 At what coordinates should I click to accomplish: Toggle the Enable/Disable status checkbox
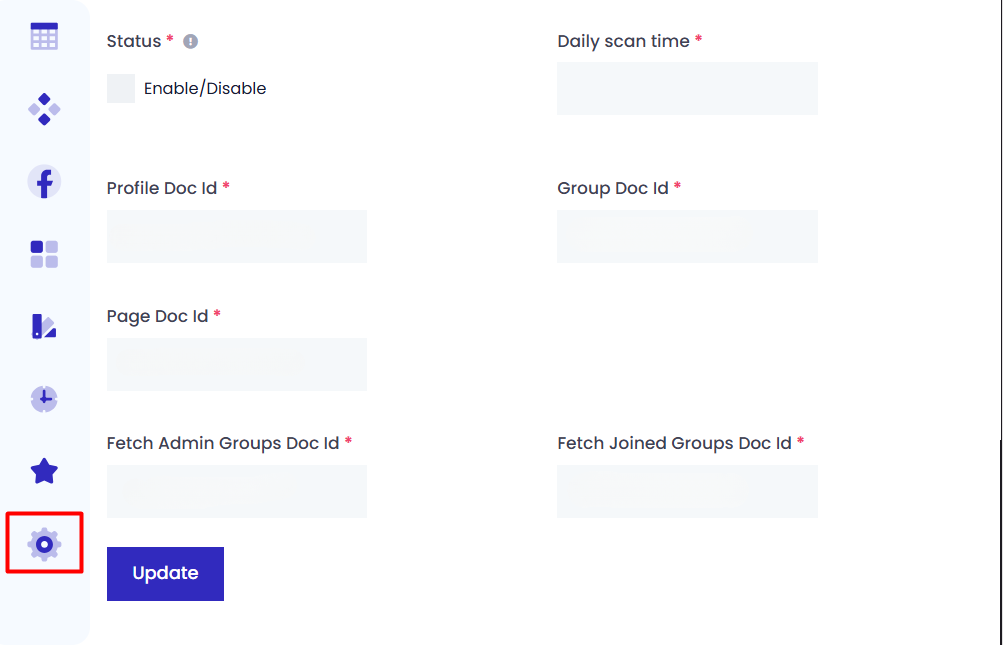(121, 88)
